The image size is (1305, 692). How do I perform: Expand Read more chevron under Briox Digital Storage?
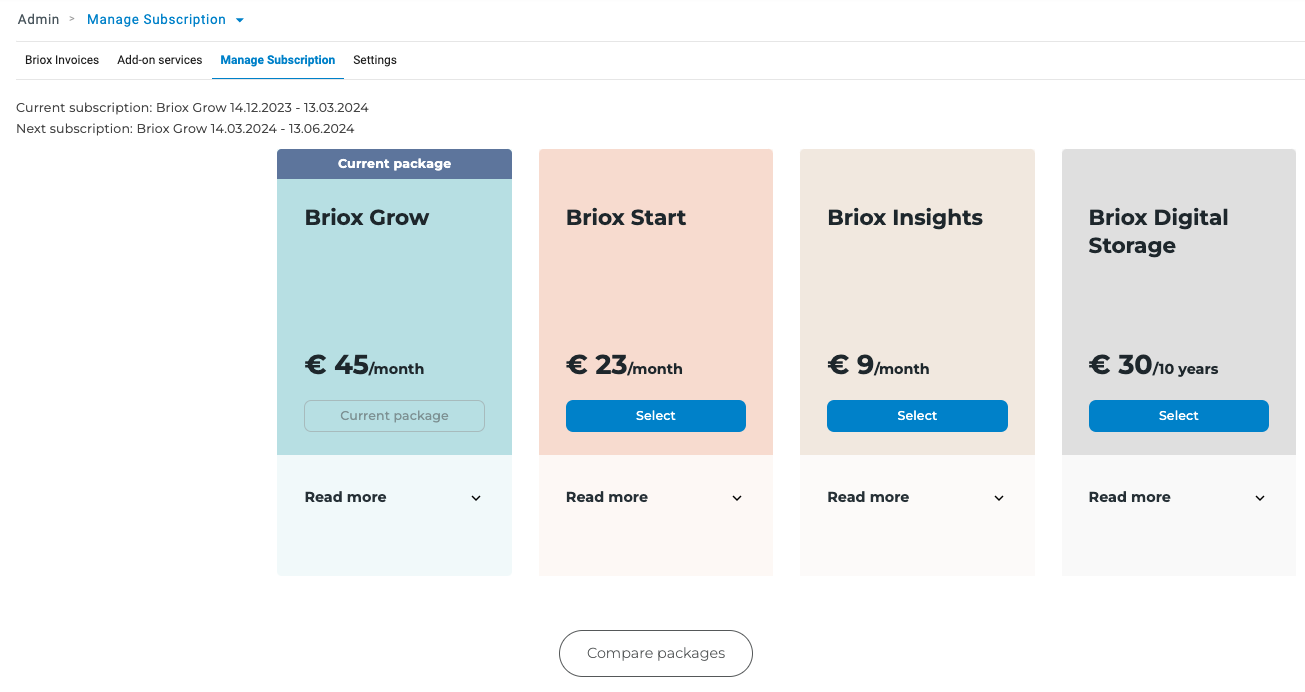(x=1260, y=498)
